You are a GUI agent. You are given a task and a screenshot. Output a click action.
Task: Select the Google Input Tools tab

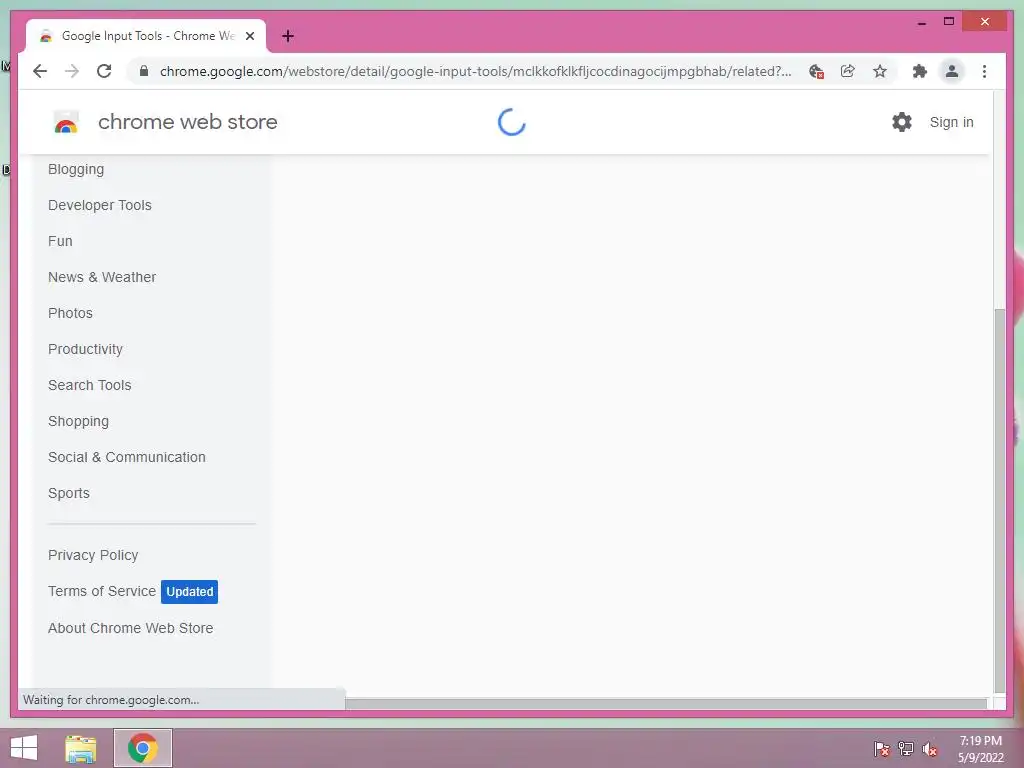coord(146,36)
